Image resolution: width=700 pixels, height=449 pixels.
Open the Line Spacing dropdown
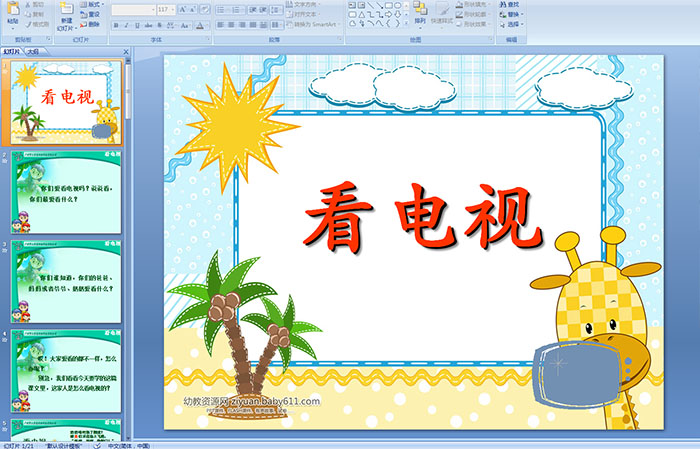pos(276,10)
